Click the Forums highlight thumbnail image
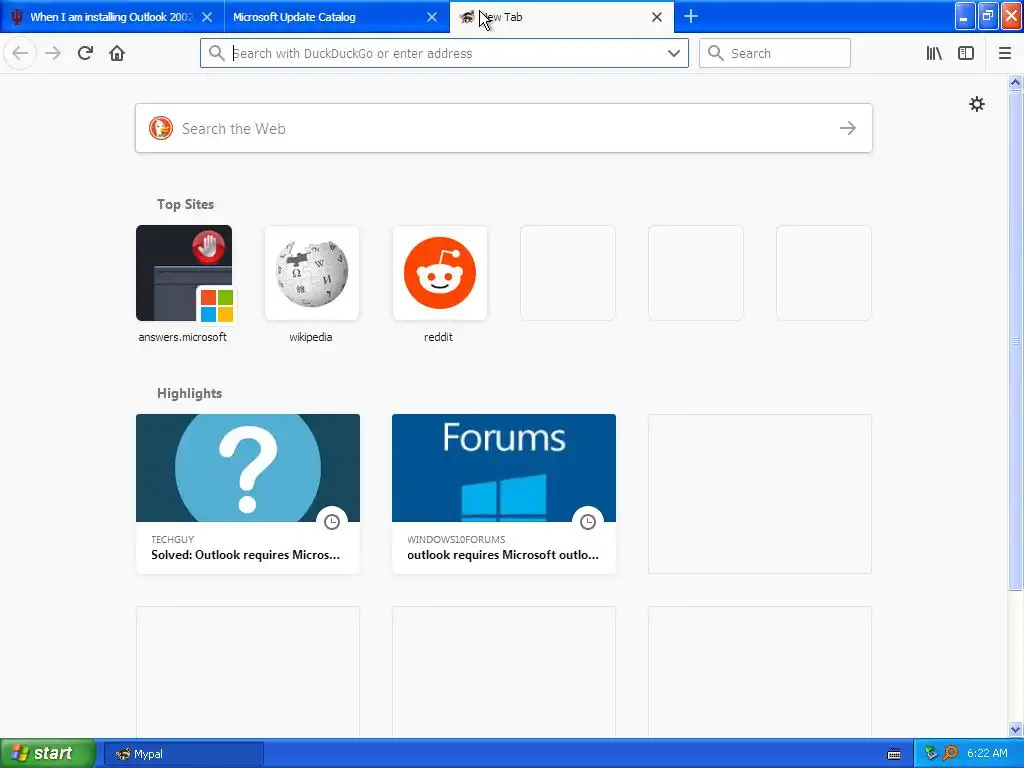 [x=504, y=468]
